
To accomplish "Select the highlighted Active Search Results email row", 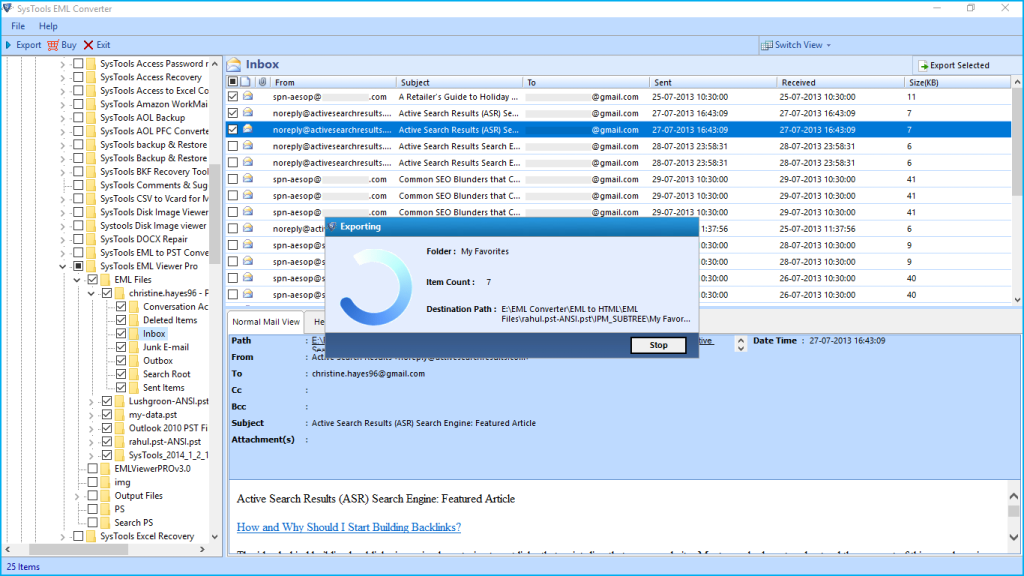I will click(619, 130).
